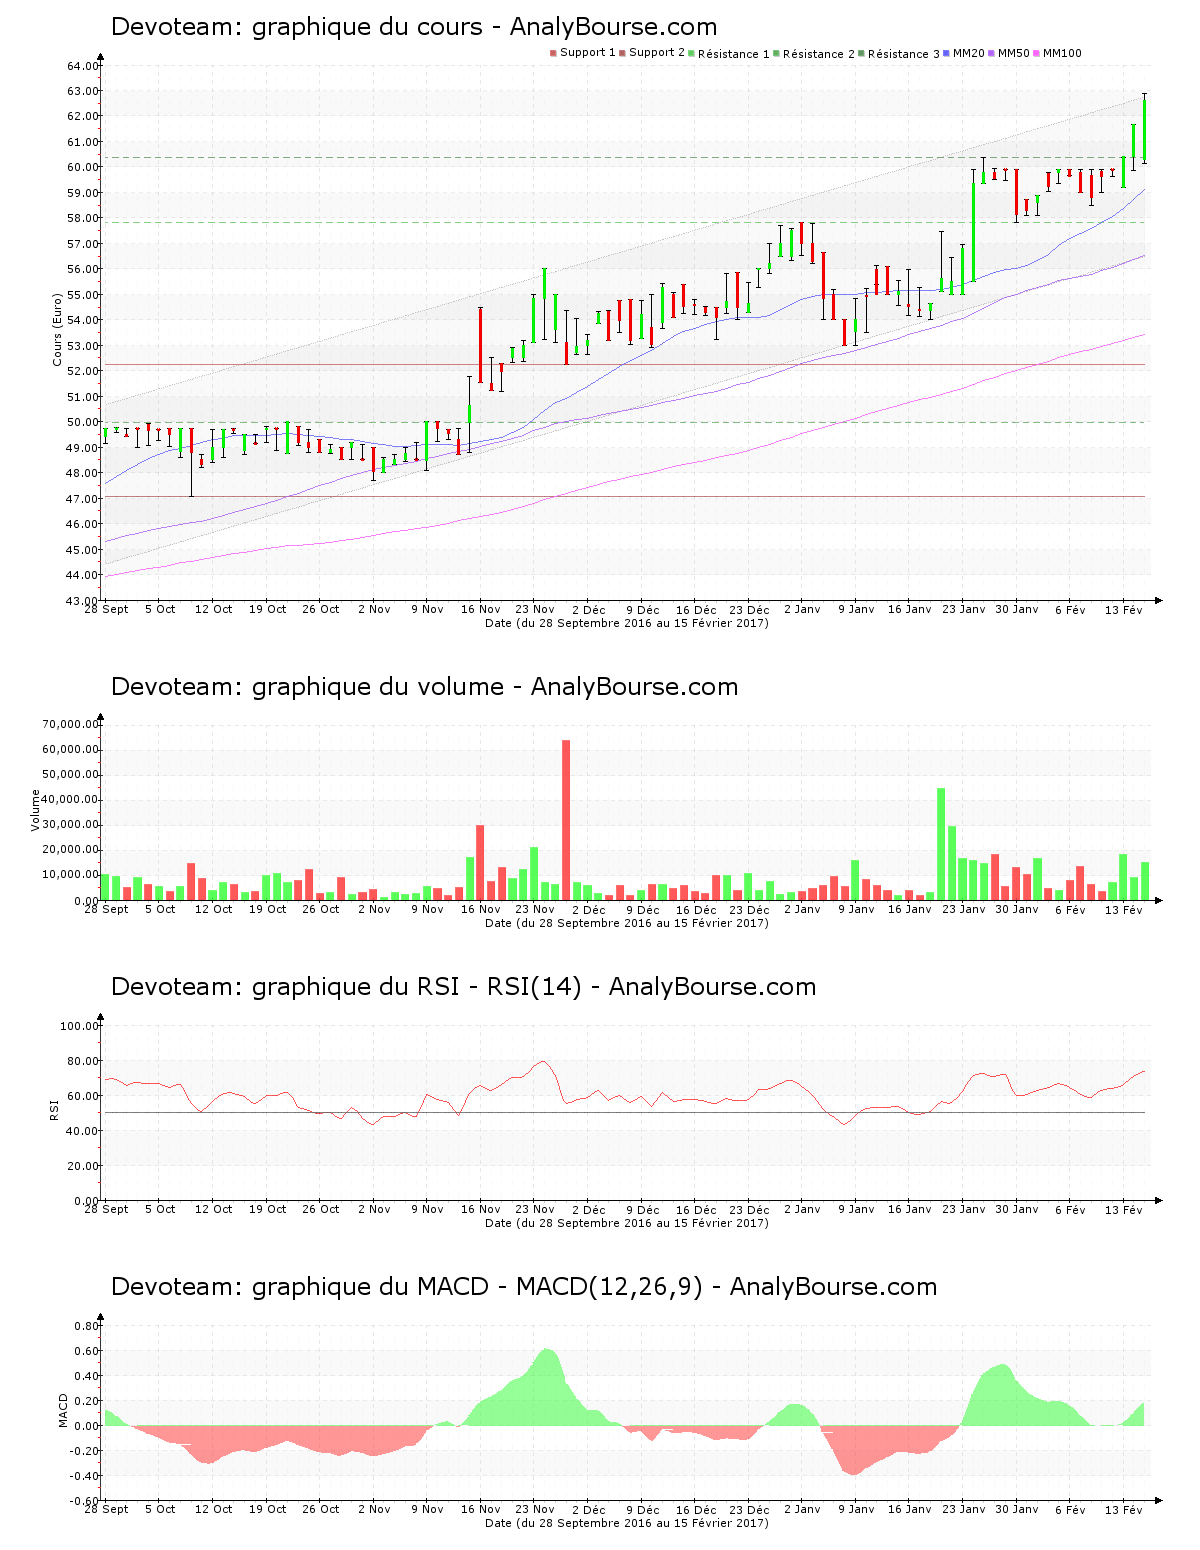Click 10,000.00 on the volume axis

point(70,875)
